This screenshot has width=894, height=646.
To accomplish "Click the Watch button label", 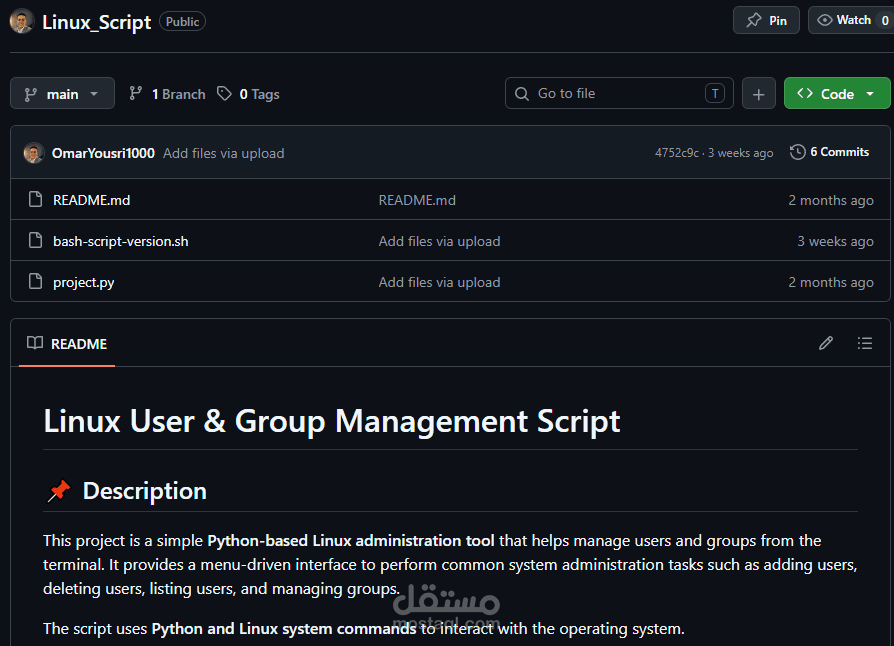I will click(x=854, y=21).
